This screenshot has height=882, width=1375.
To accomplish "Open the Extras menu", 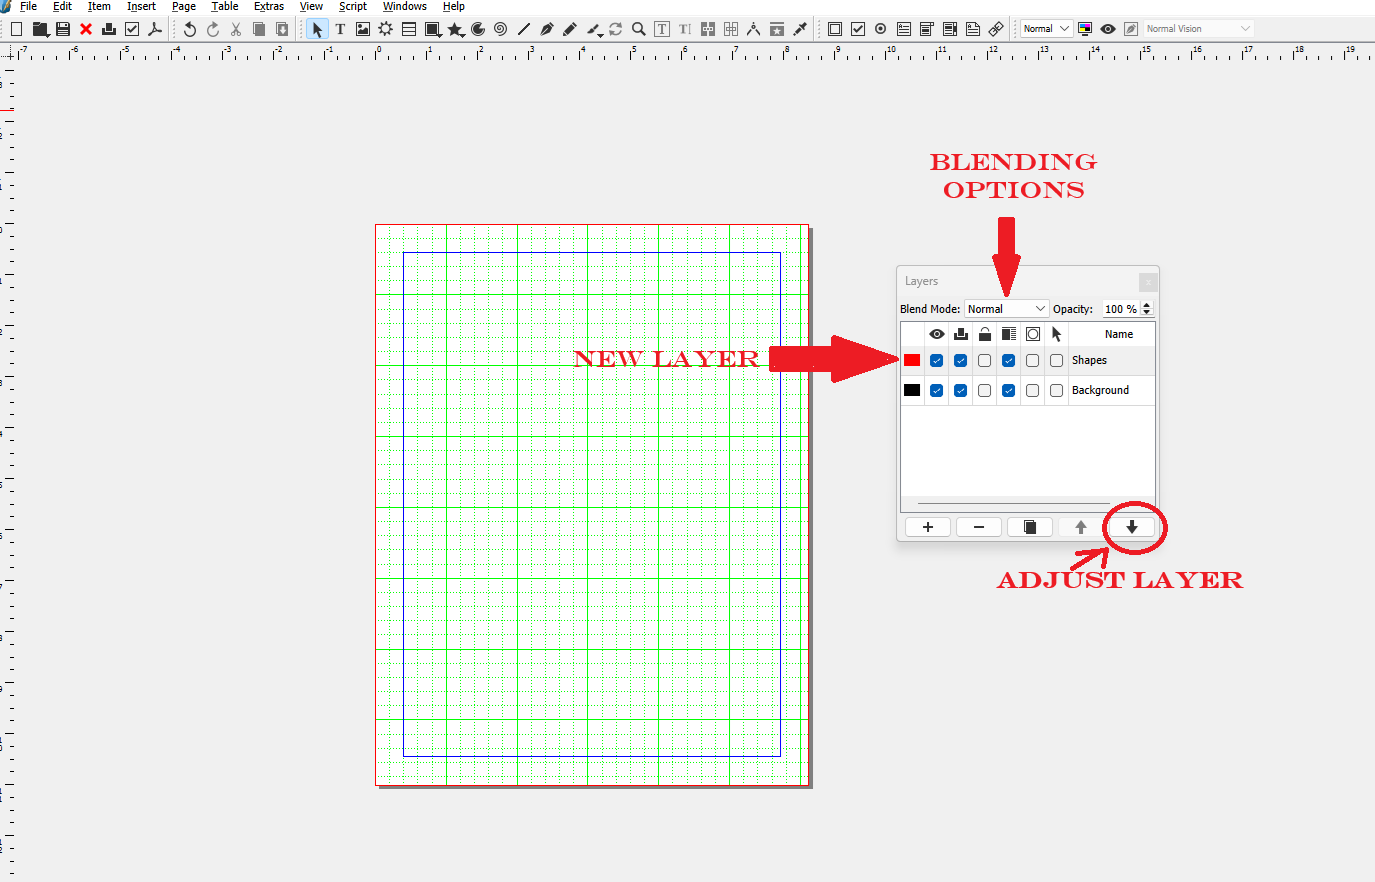I will coord(269,6).
